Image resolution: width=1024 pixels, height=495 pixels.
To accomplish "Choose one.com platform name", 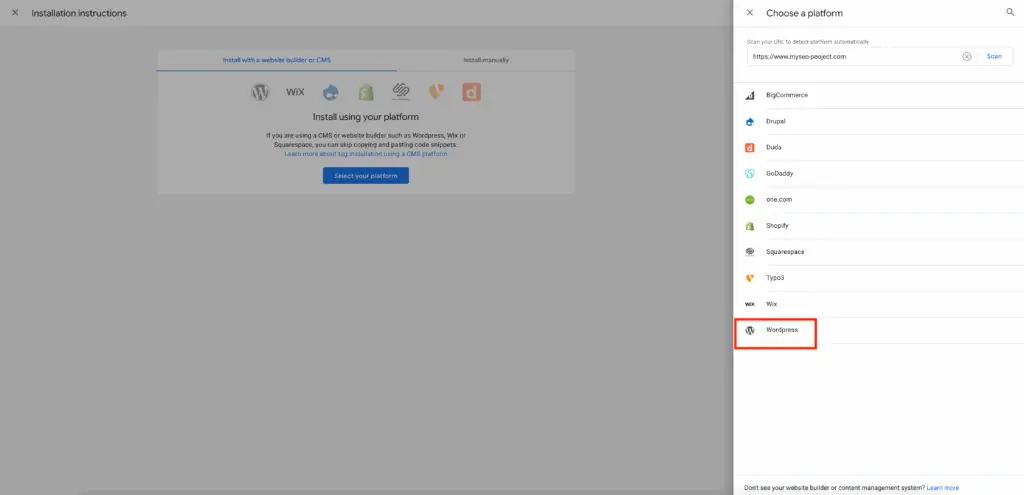I will [x=779, y=200].
